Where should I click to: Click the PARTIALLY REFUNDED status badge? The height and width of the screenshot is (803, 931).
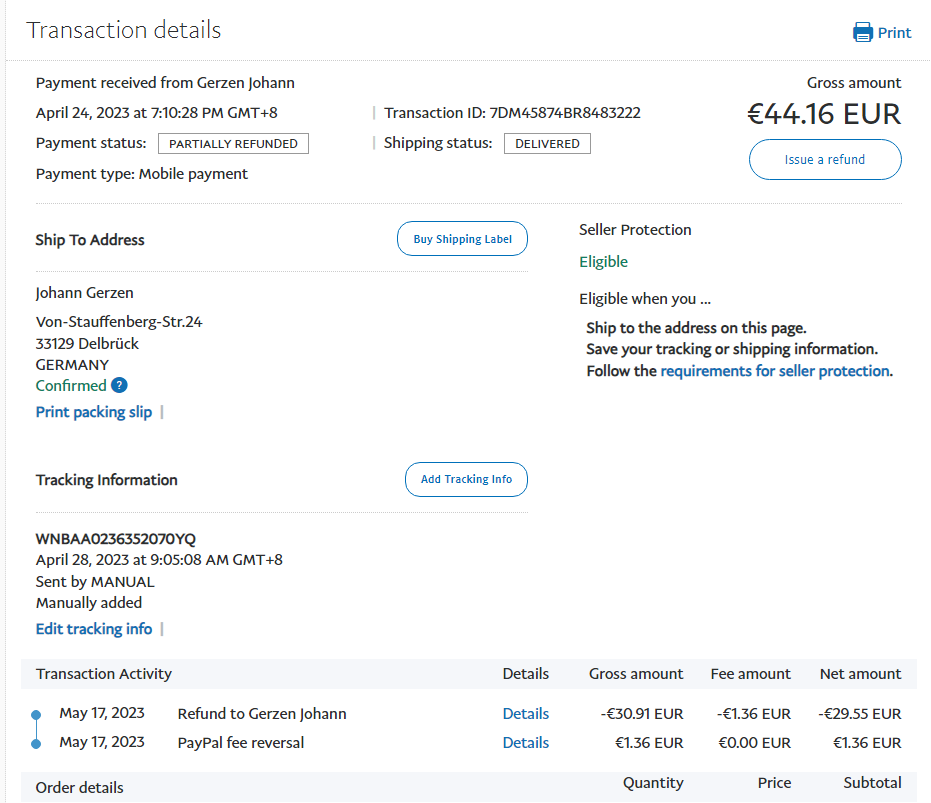233,144
